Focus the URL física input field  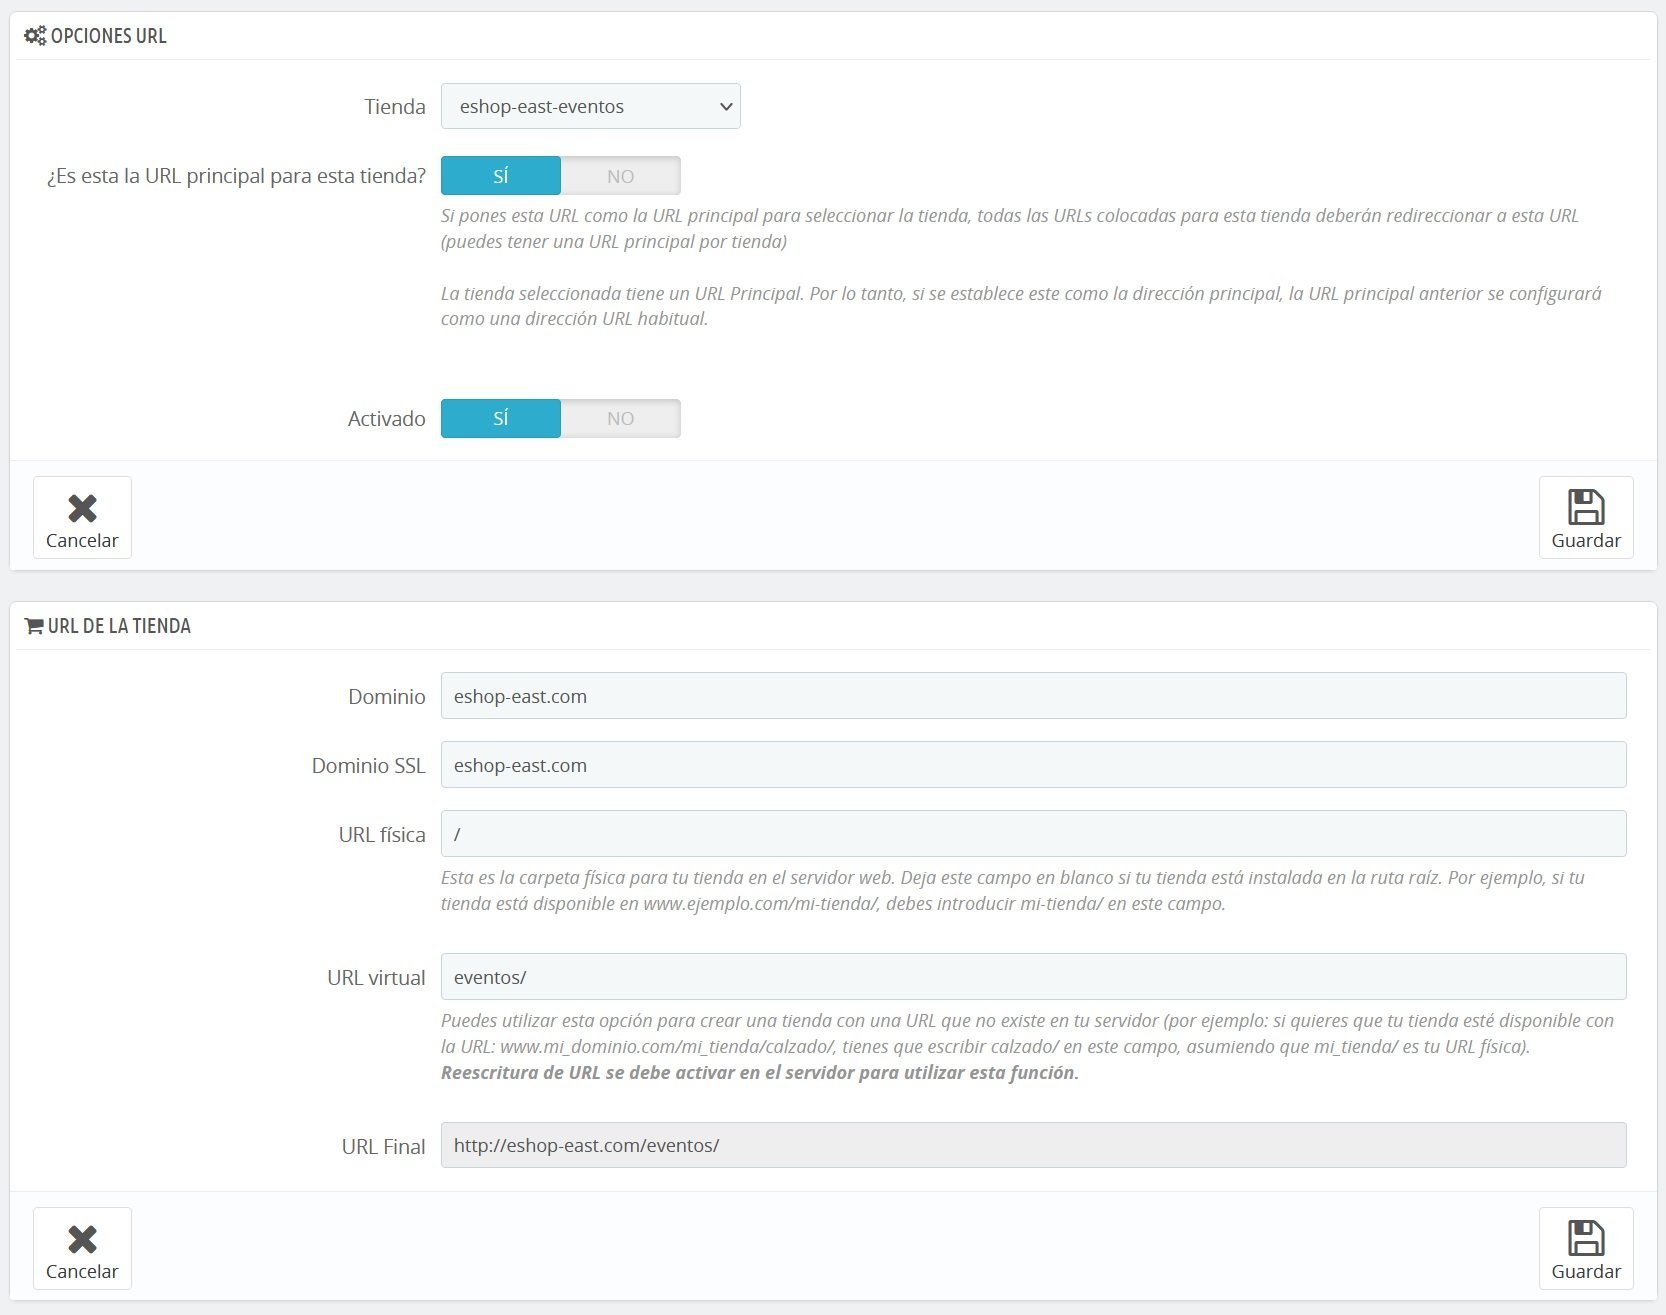click(x=1033, y=834)
